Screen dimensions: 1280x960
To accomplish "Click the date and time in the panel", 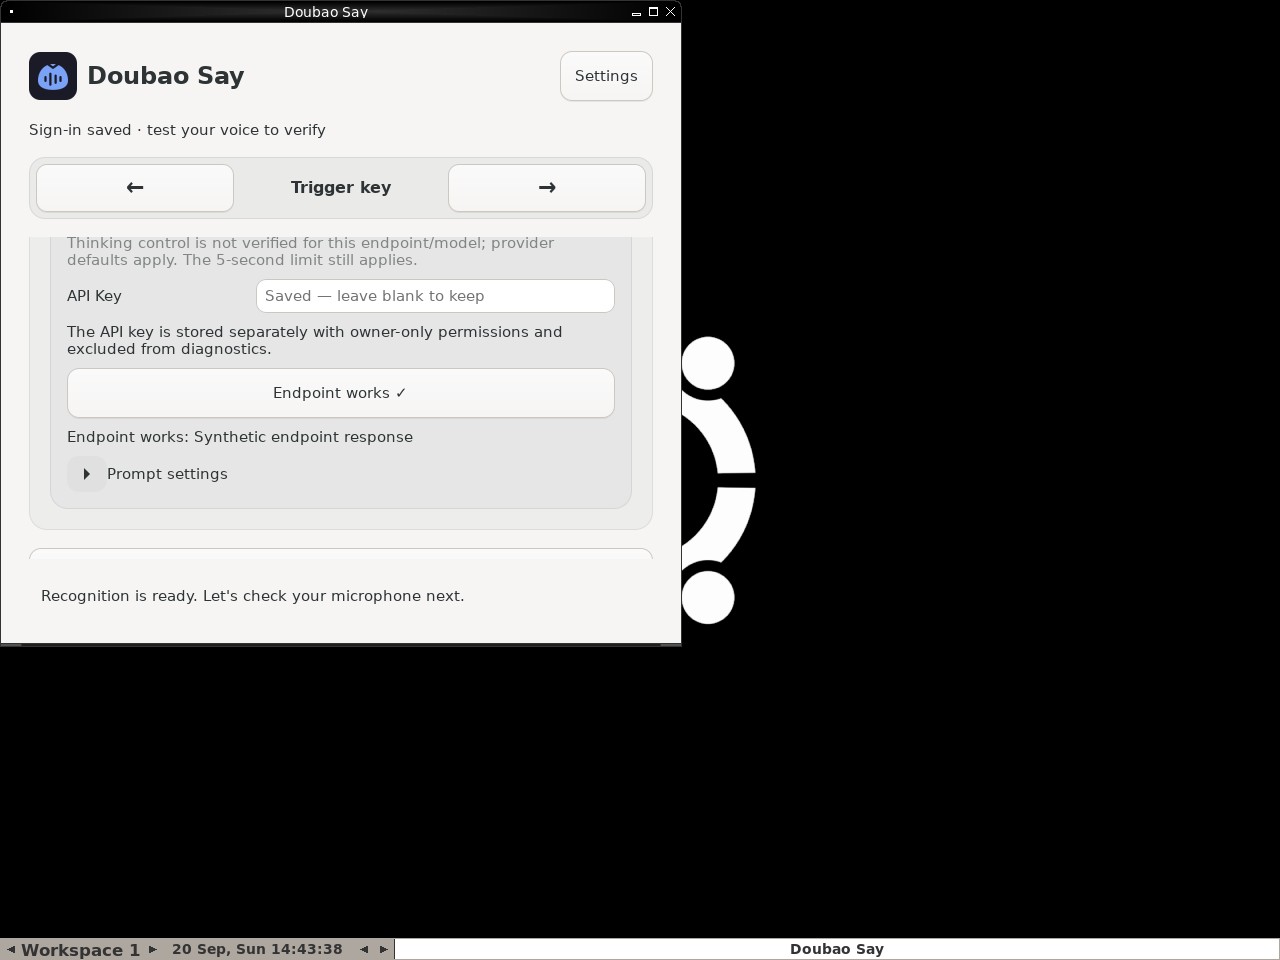I will tap(257, 949).
